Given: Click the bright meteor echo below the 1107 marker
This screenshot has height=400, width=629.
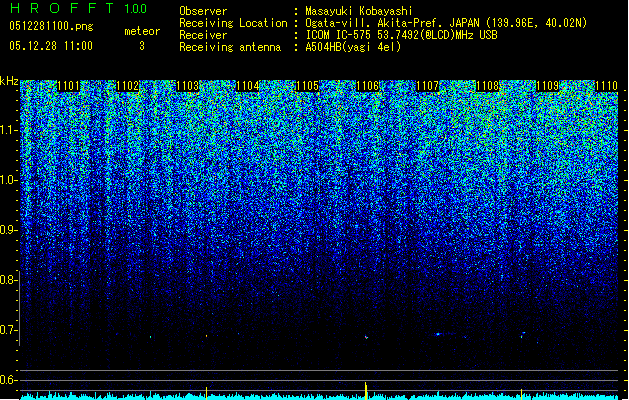Looking at the screenshot, I should (x=438, y=334).
